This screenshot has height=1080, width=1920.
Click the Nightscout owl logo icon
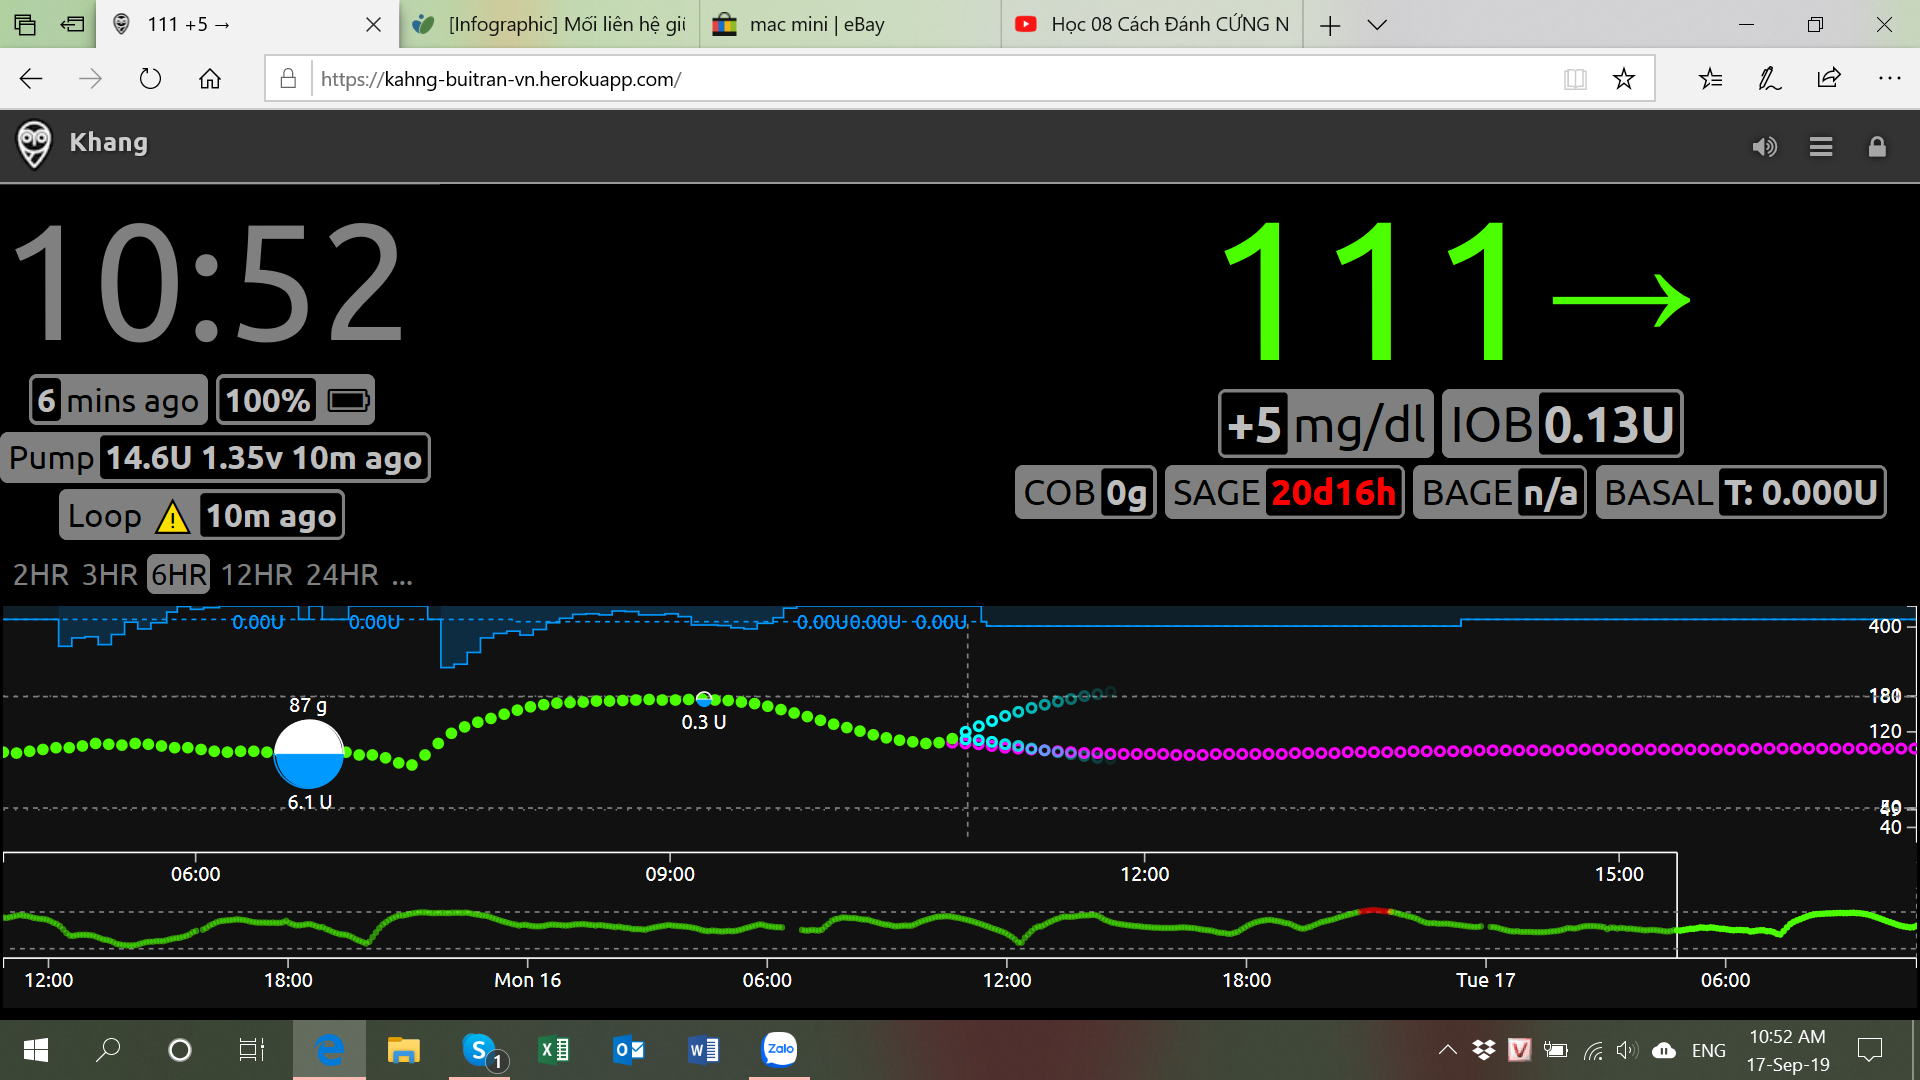tap(34, 144)
